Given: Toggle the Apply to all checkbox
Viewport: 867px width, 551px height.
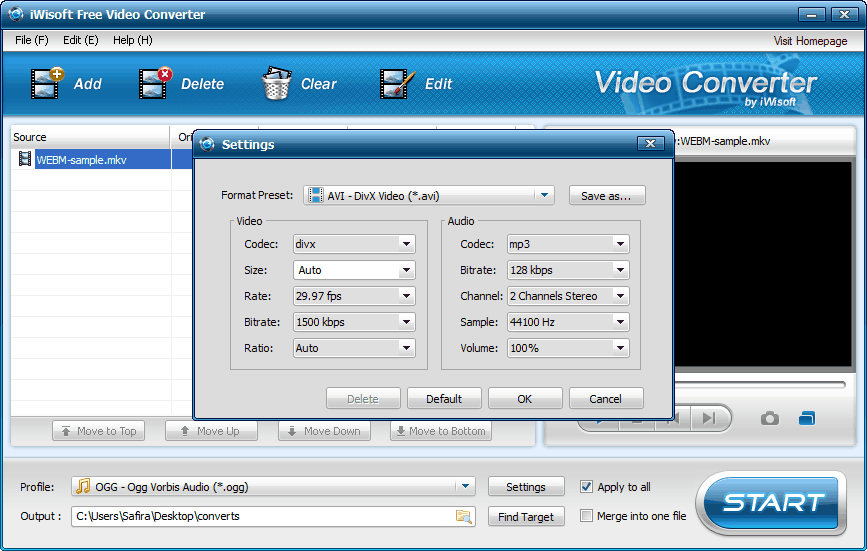Looking at the screenshot, I should [586, 486].
